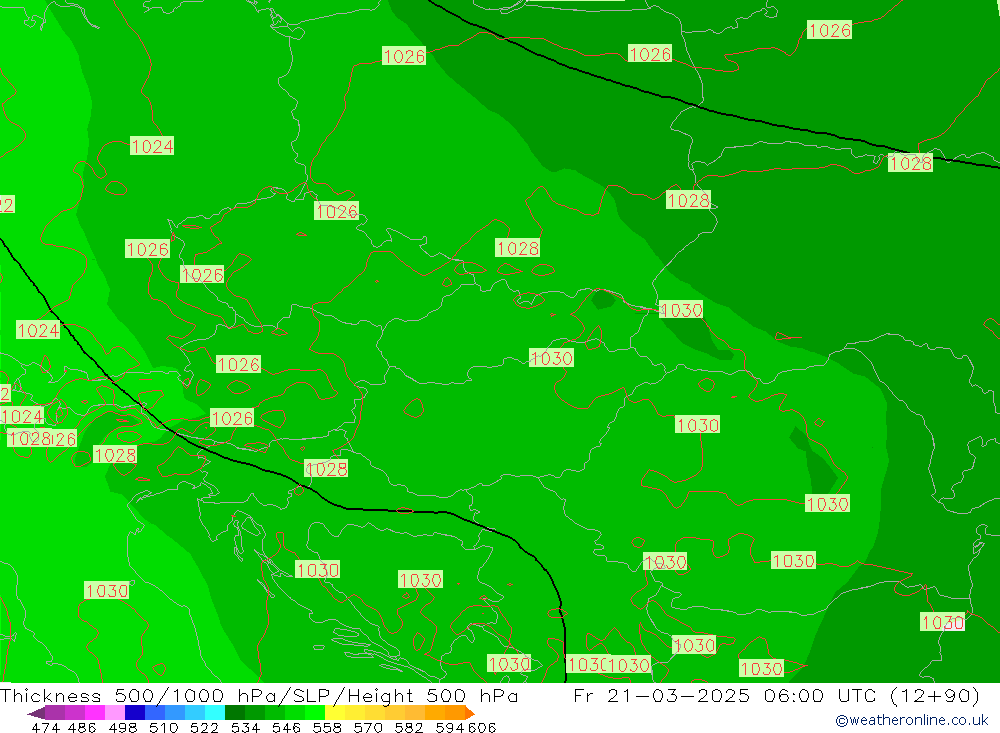Image resolution: width=1000 pixels, height=733 pixels.
Task: Pick the light pink legend swatch above 498
Action: point(115,713)
